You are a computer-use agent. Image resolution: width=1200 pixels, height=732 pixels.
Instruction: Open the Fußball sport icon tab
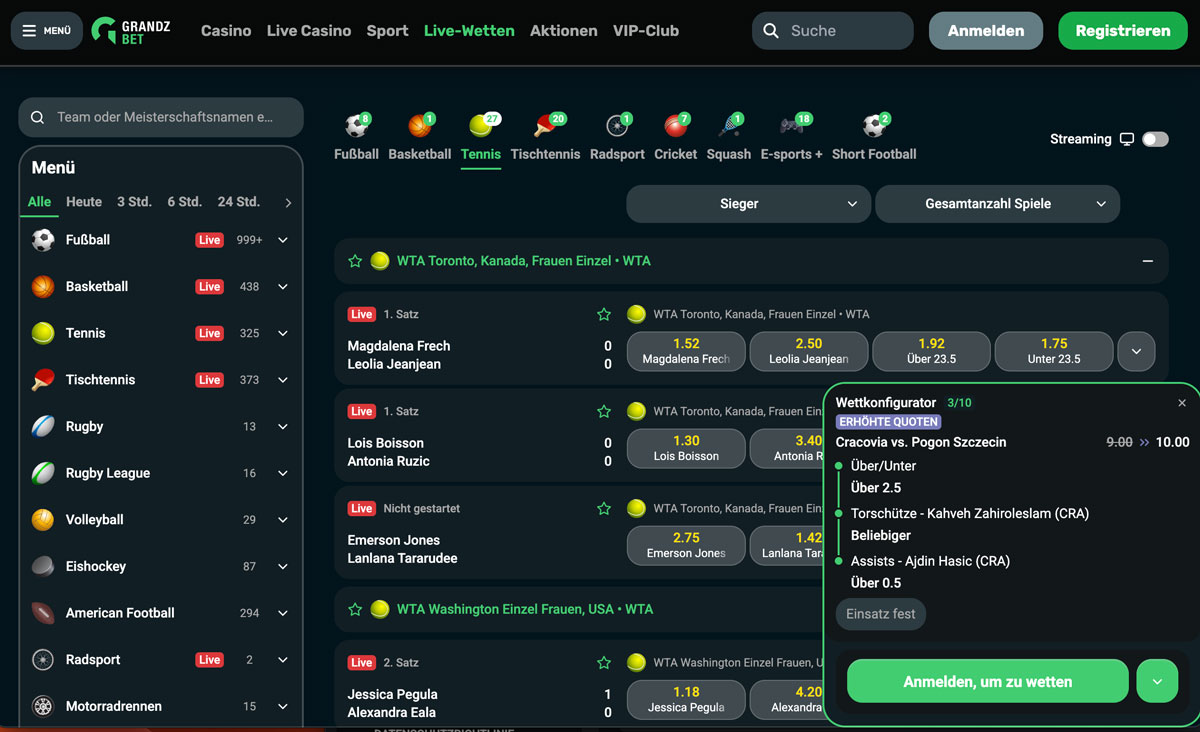tap(356, 127)
